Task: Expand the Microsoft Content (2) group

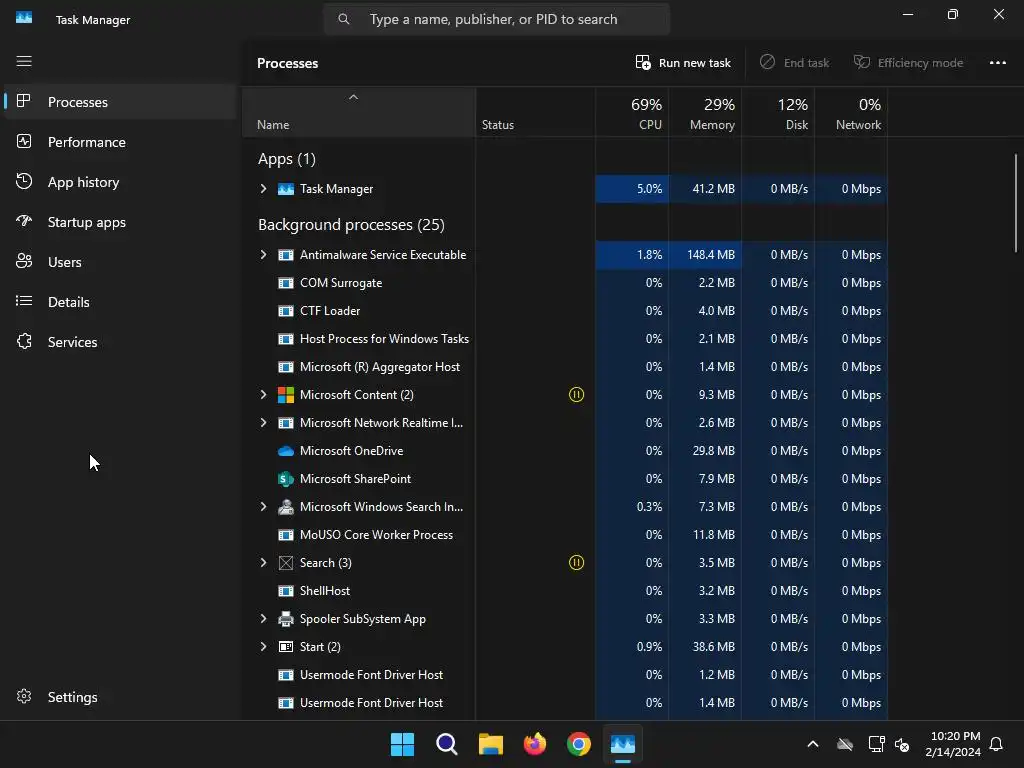Action: click(263, 394)
